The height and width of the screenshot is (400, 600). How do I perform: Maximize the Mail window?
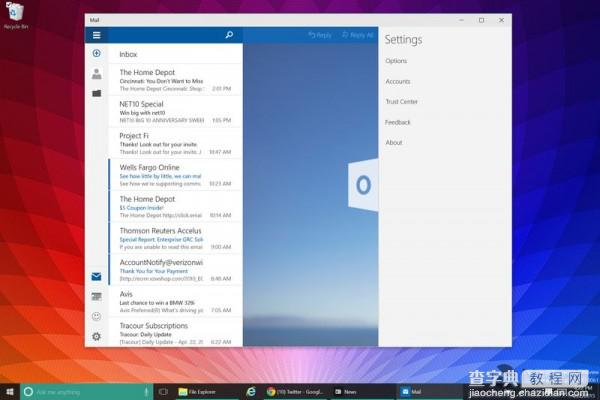pos(481,20)
